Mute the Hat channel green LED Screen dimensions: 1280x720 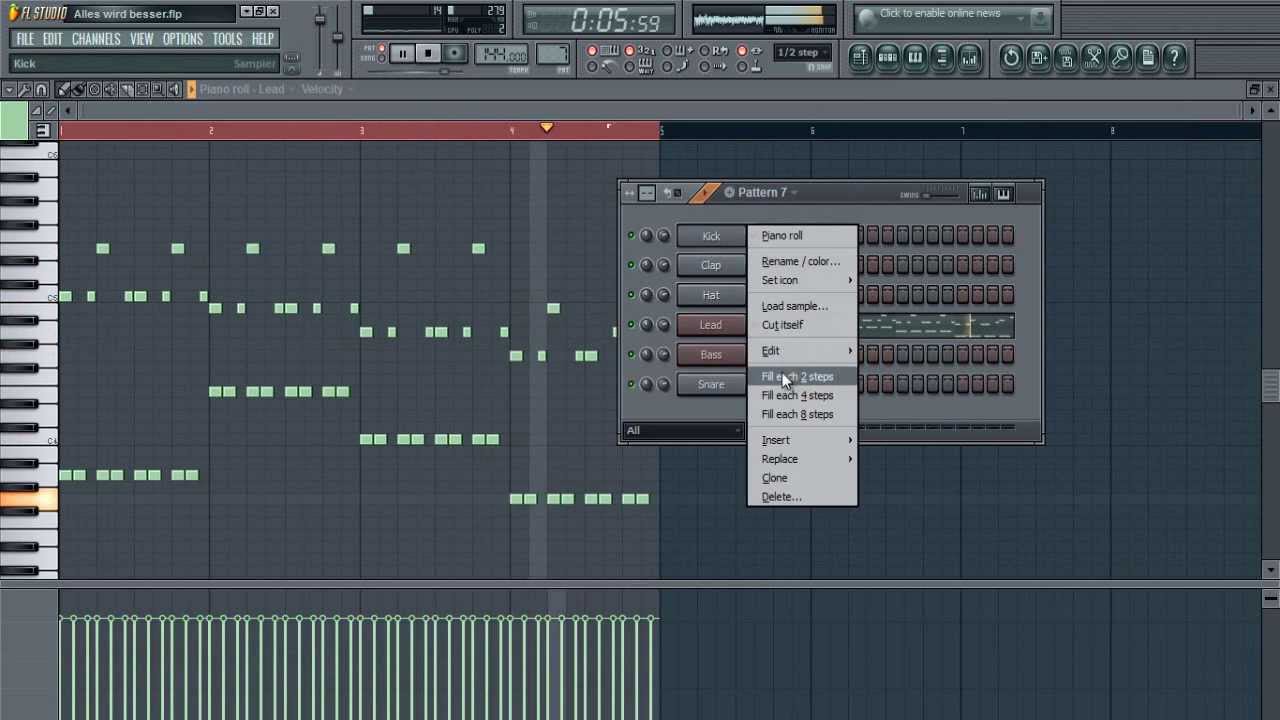(x=630, y=295)
